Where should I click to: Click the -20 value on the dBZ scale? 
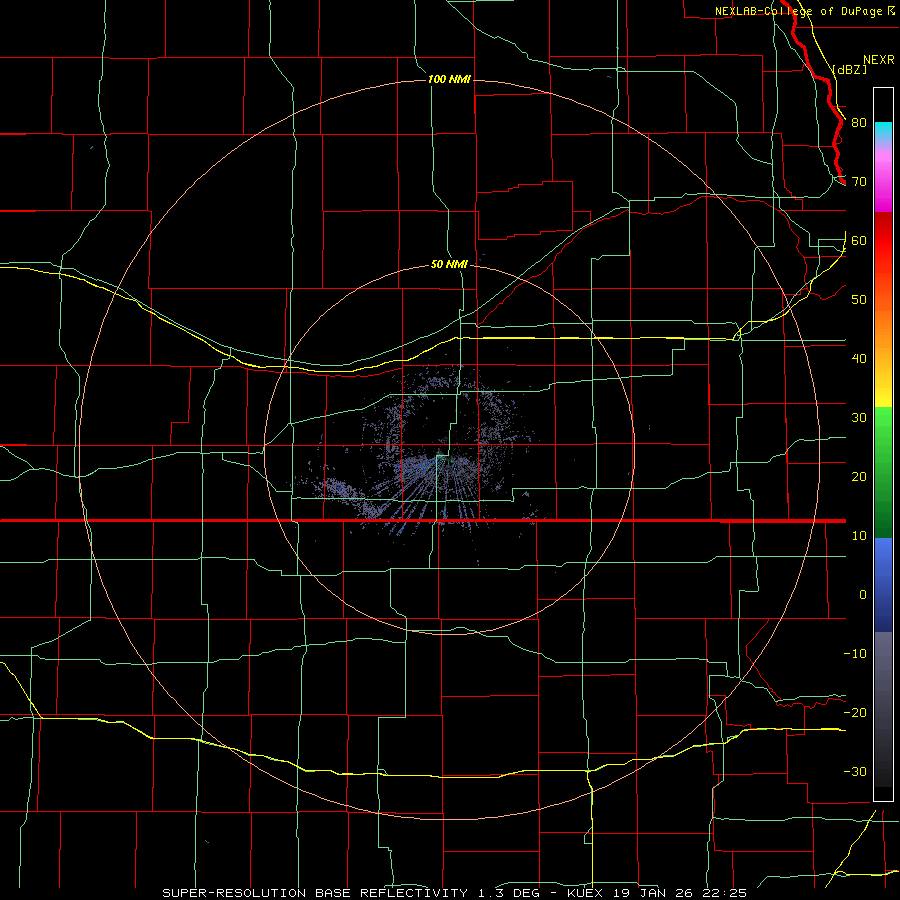[855, 712]
